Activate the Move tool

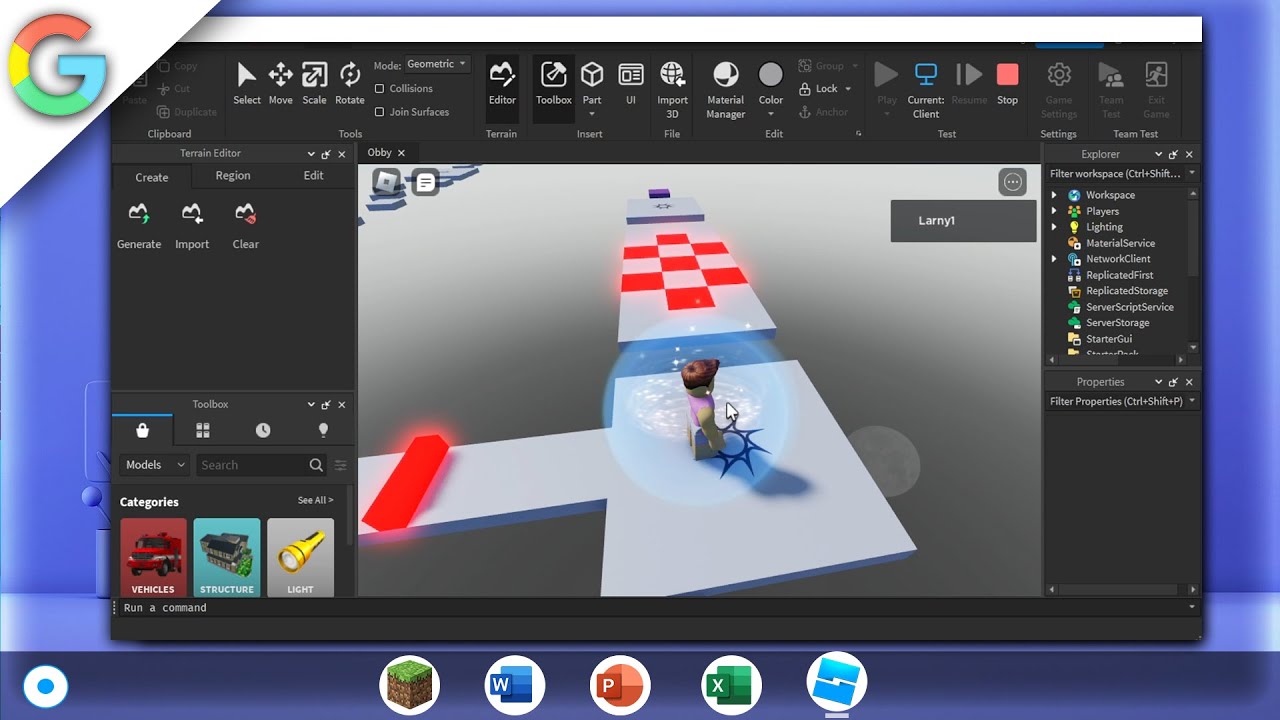point(281,83)
